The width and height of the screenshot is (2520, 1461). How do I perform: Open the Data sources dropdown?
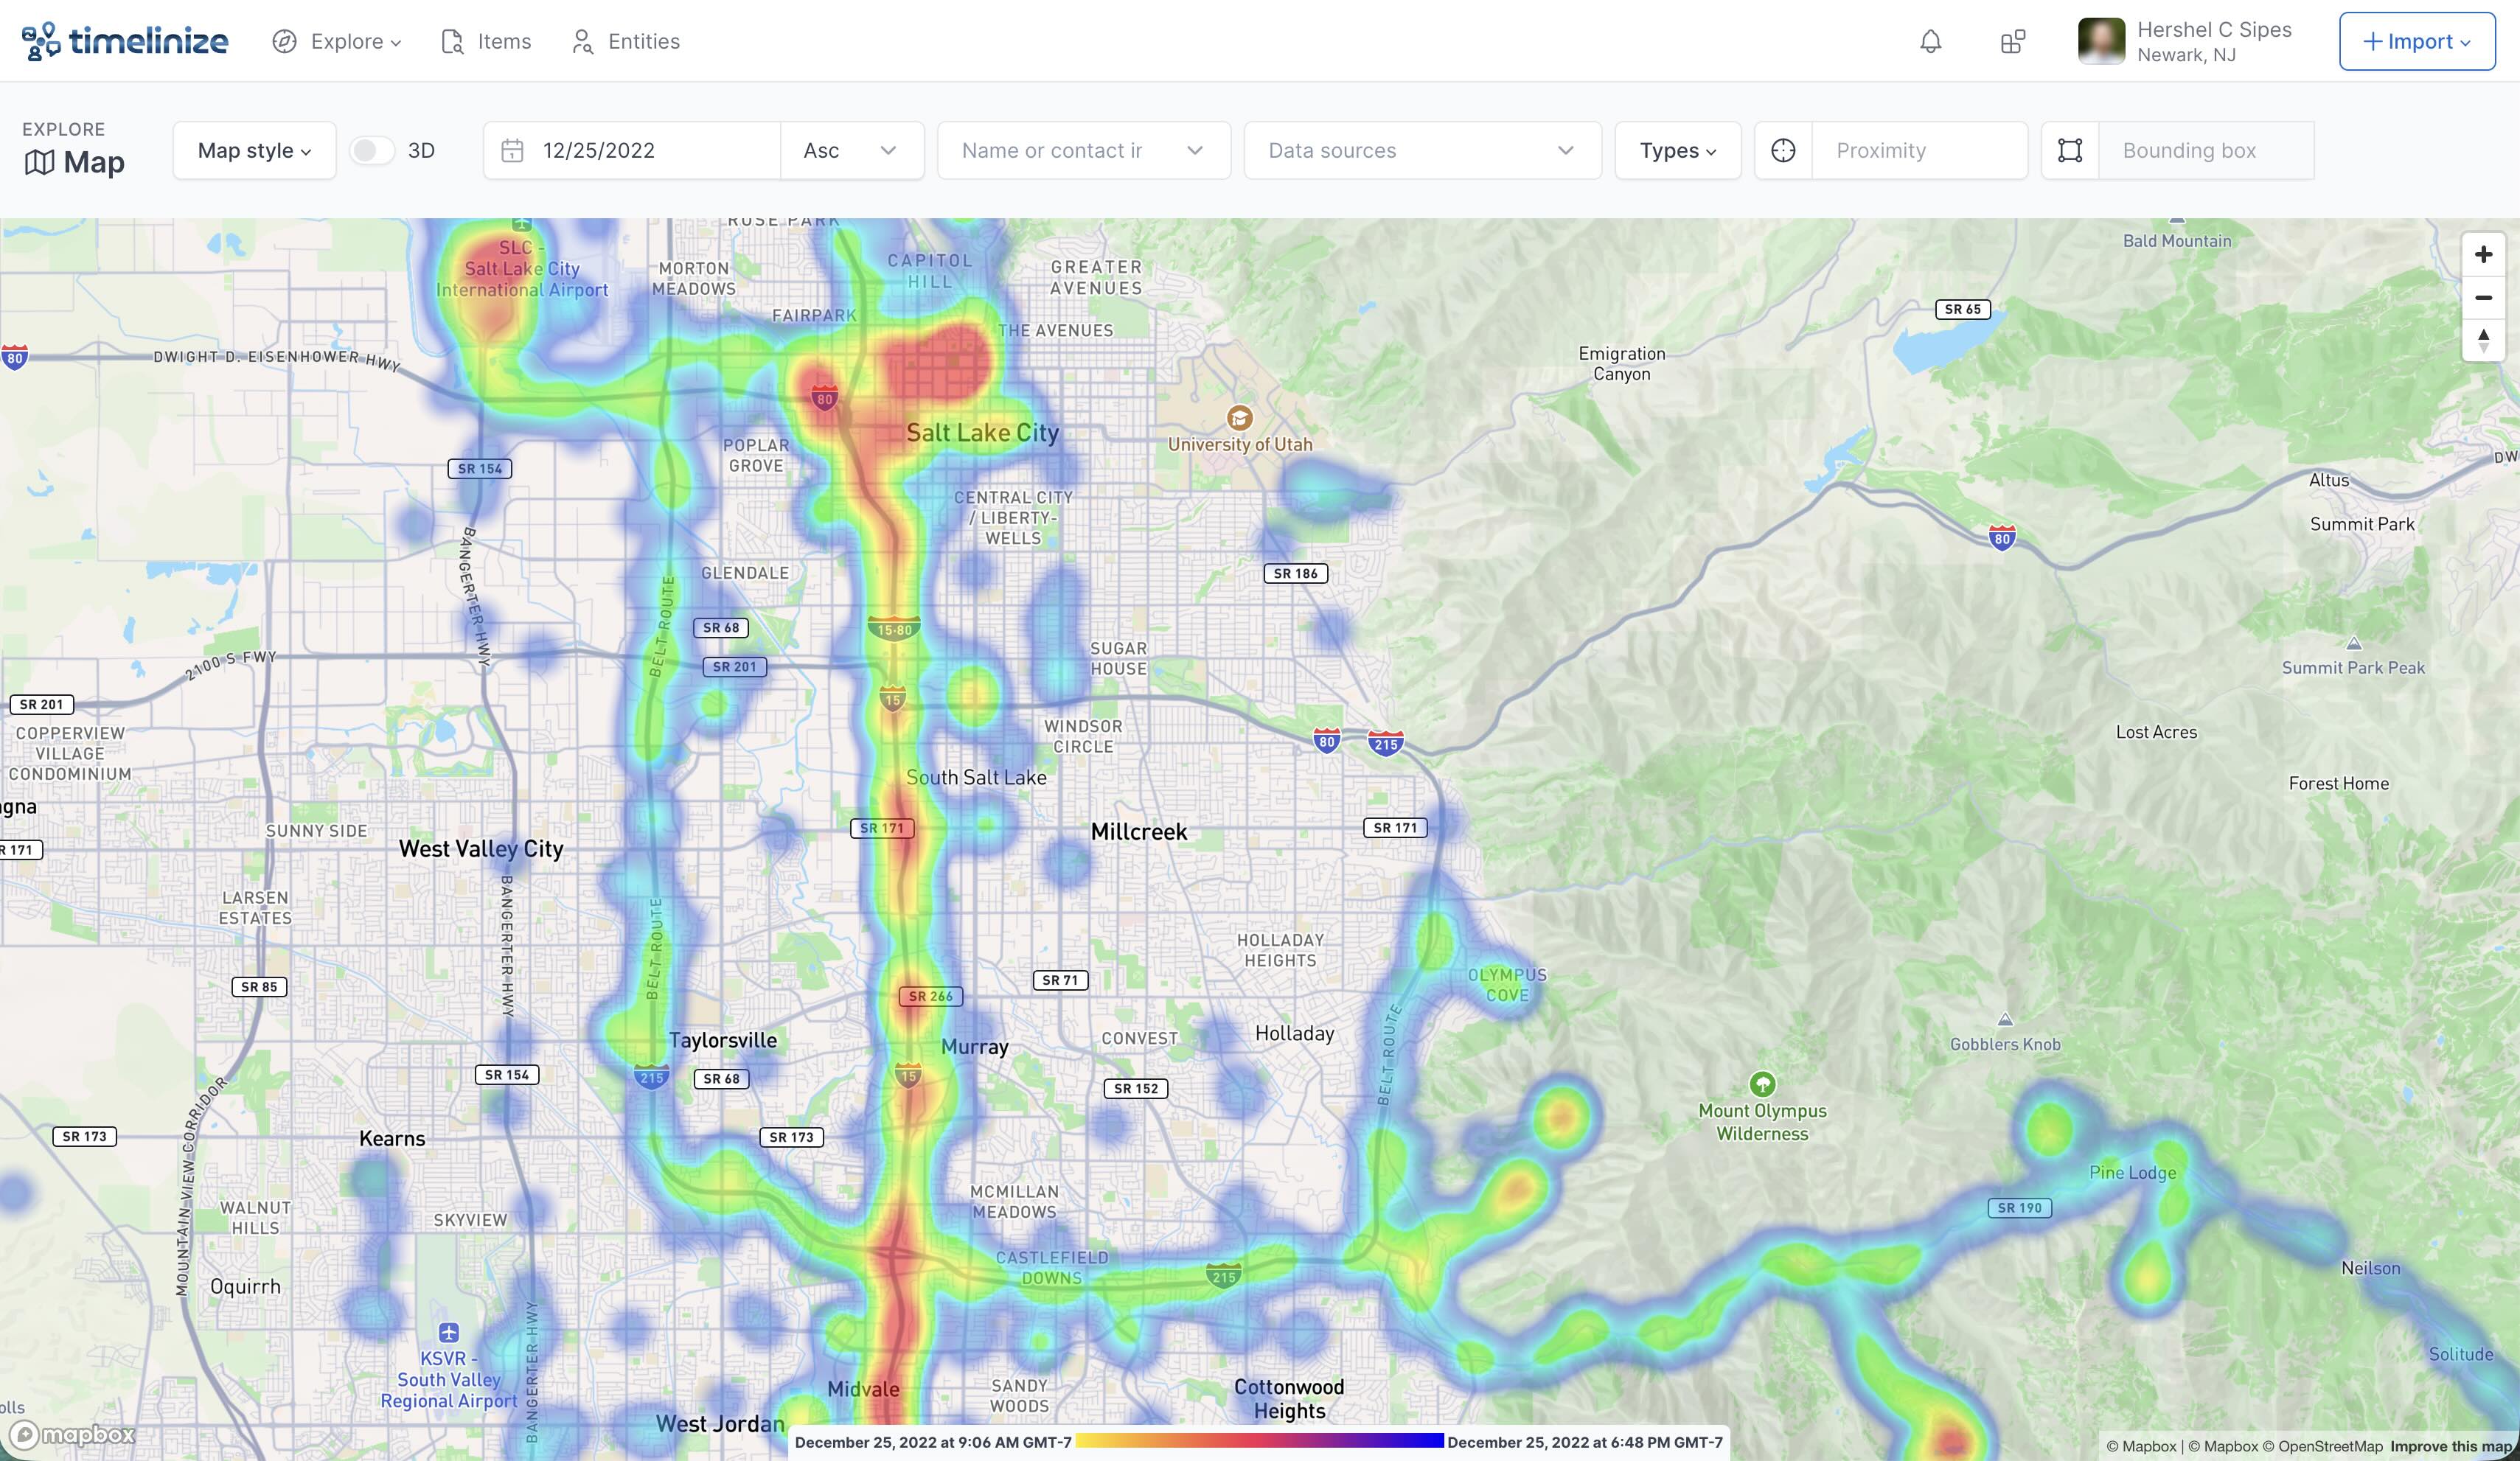[1422, 151]
